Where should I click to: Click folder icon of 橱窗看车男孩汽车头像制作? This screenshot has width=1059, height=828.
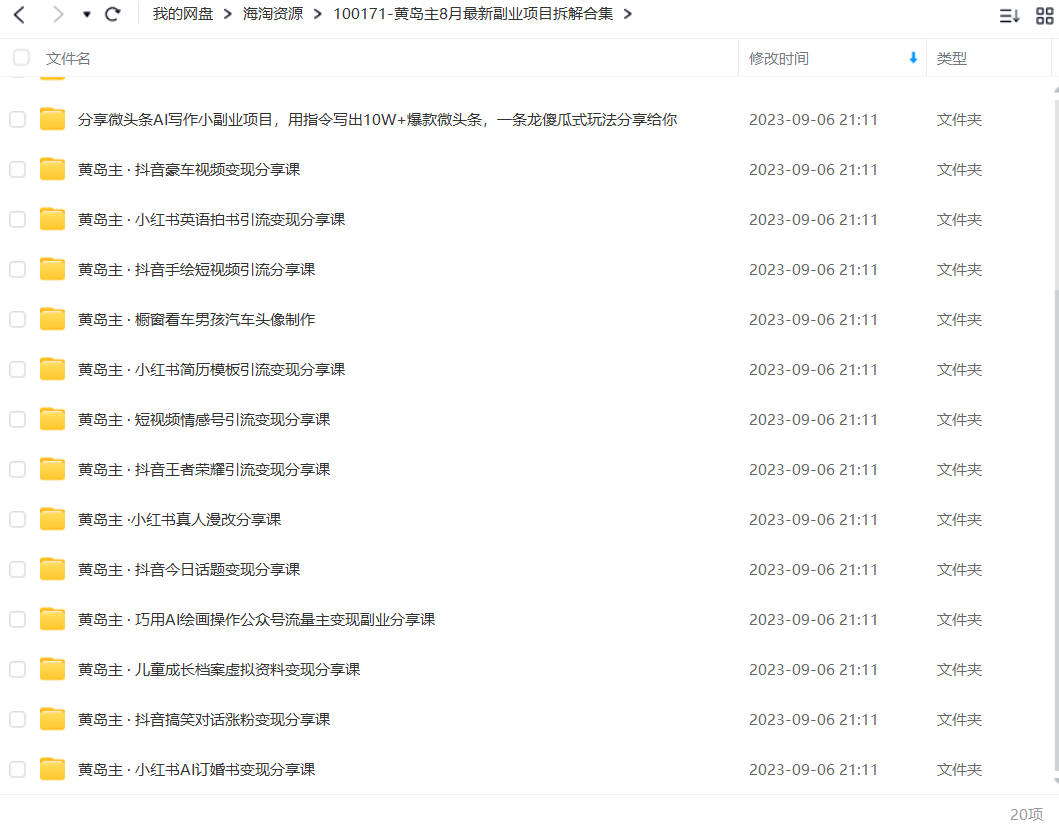coord(52,319)
